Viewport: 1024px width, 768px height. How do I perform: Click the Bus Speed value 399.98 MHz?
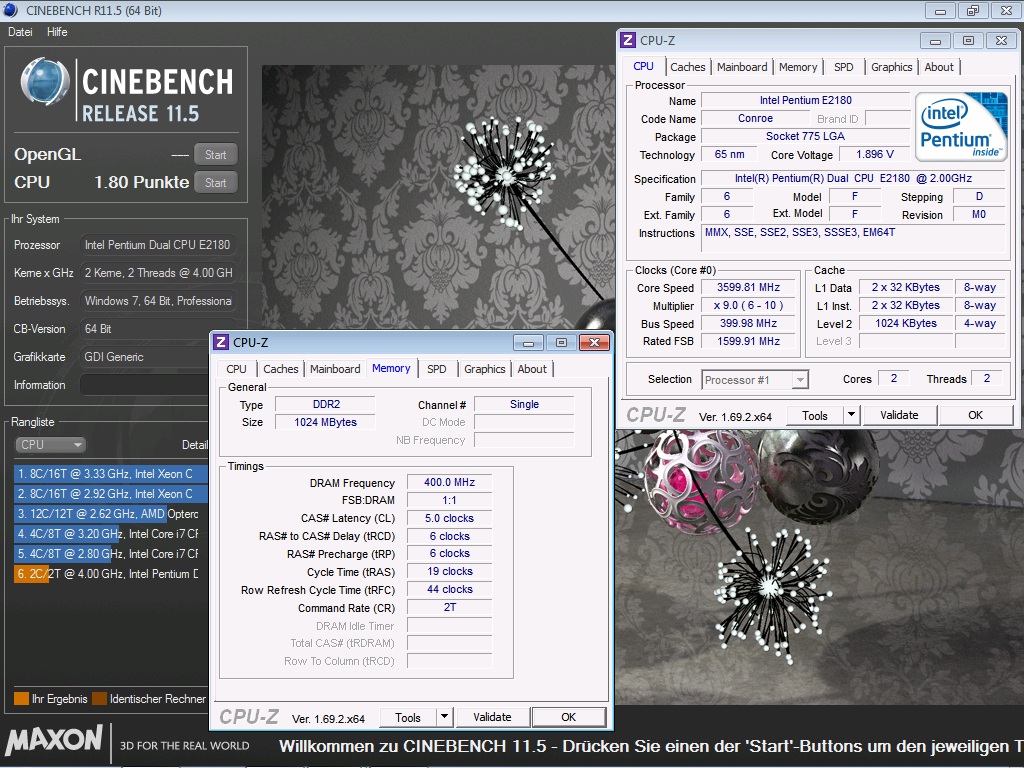point(749,323)
